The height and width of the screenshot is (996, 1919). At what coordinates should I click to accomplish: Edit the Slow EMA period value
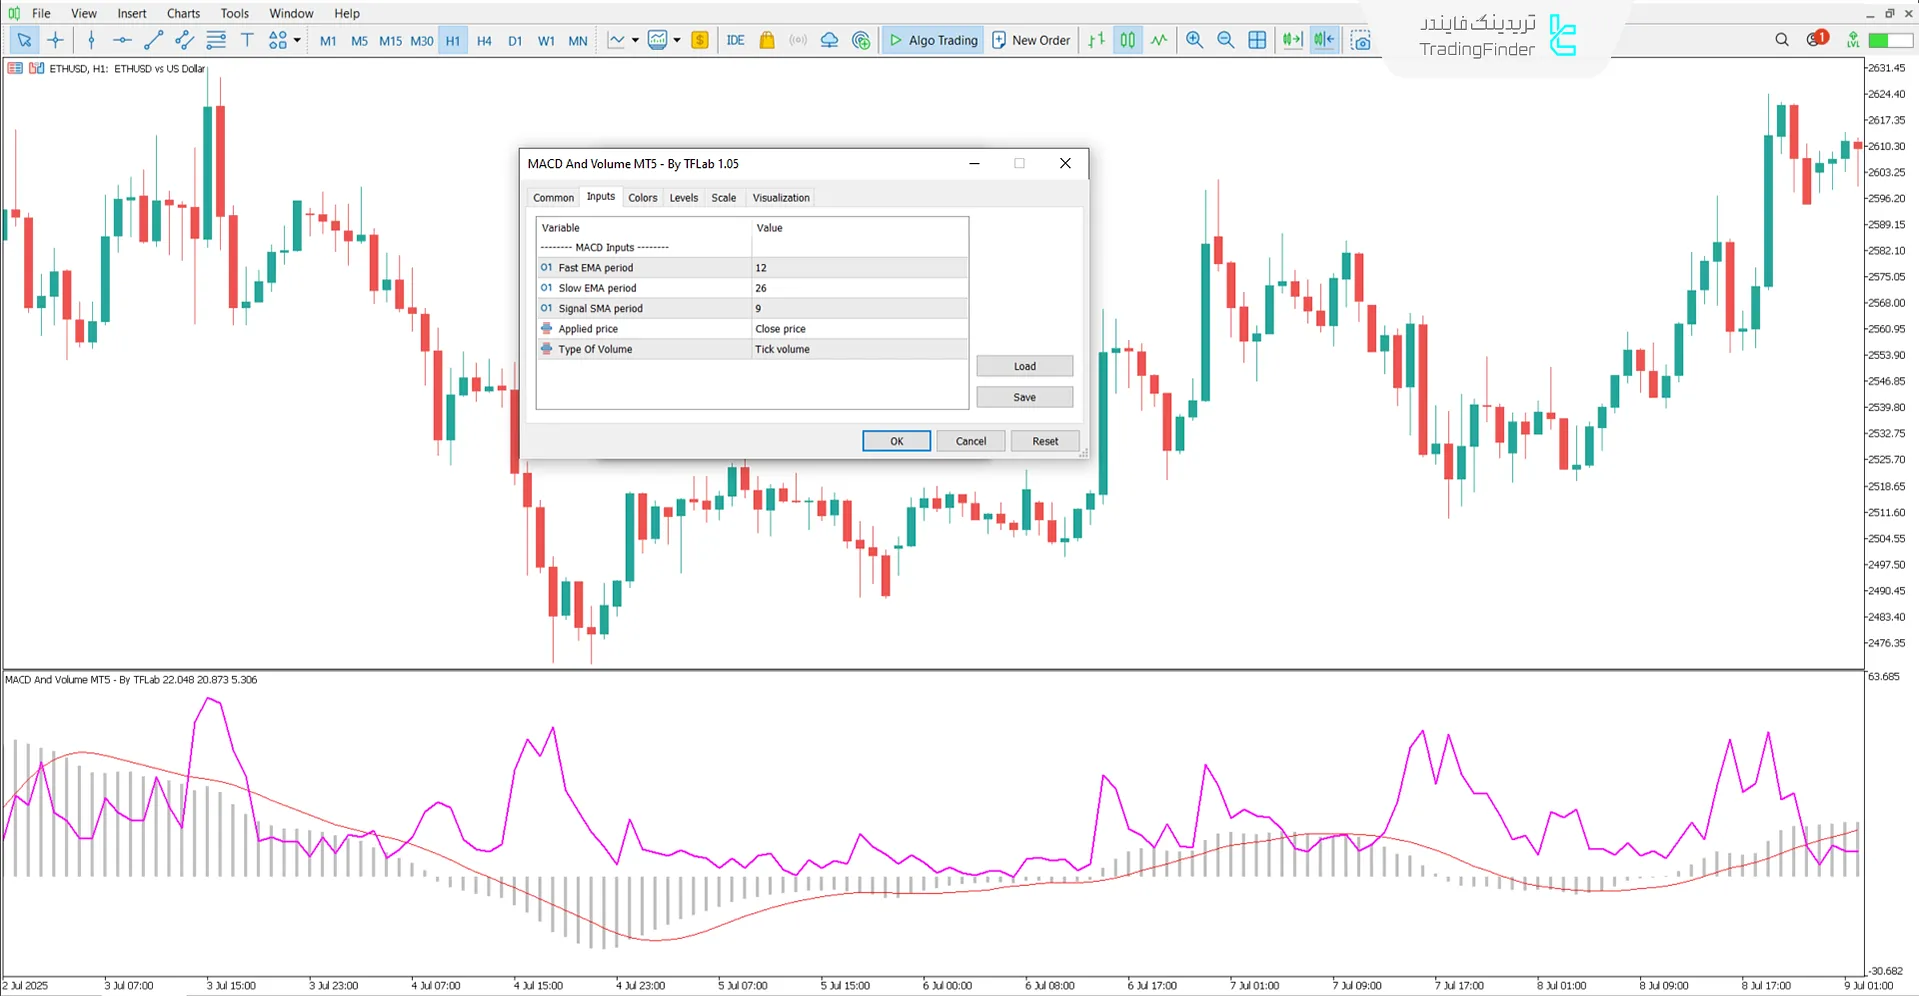coord(858,288)
